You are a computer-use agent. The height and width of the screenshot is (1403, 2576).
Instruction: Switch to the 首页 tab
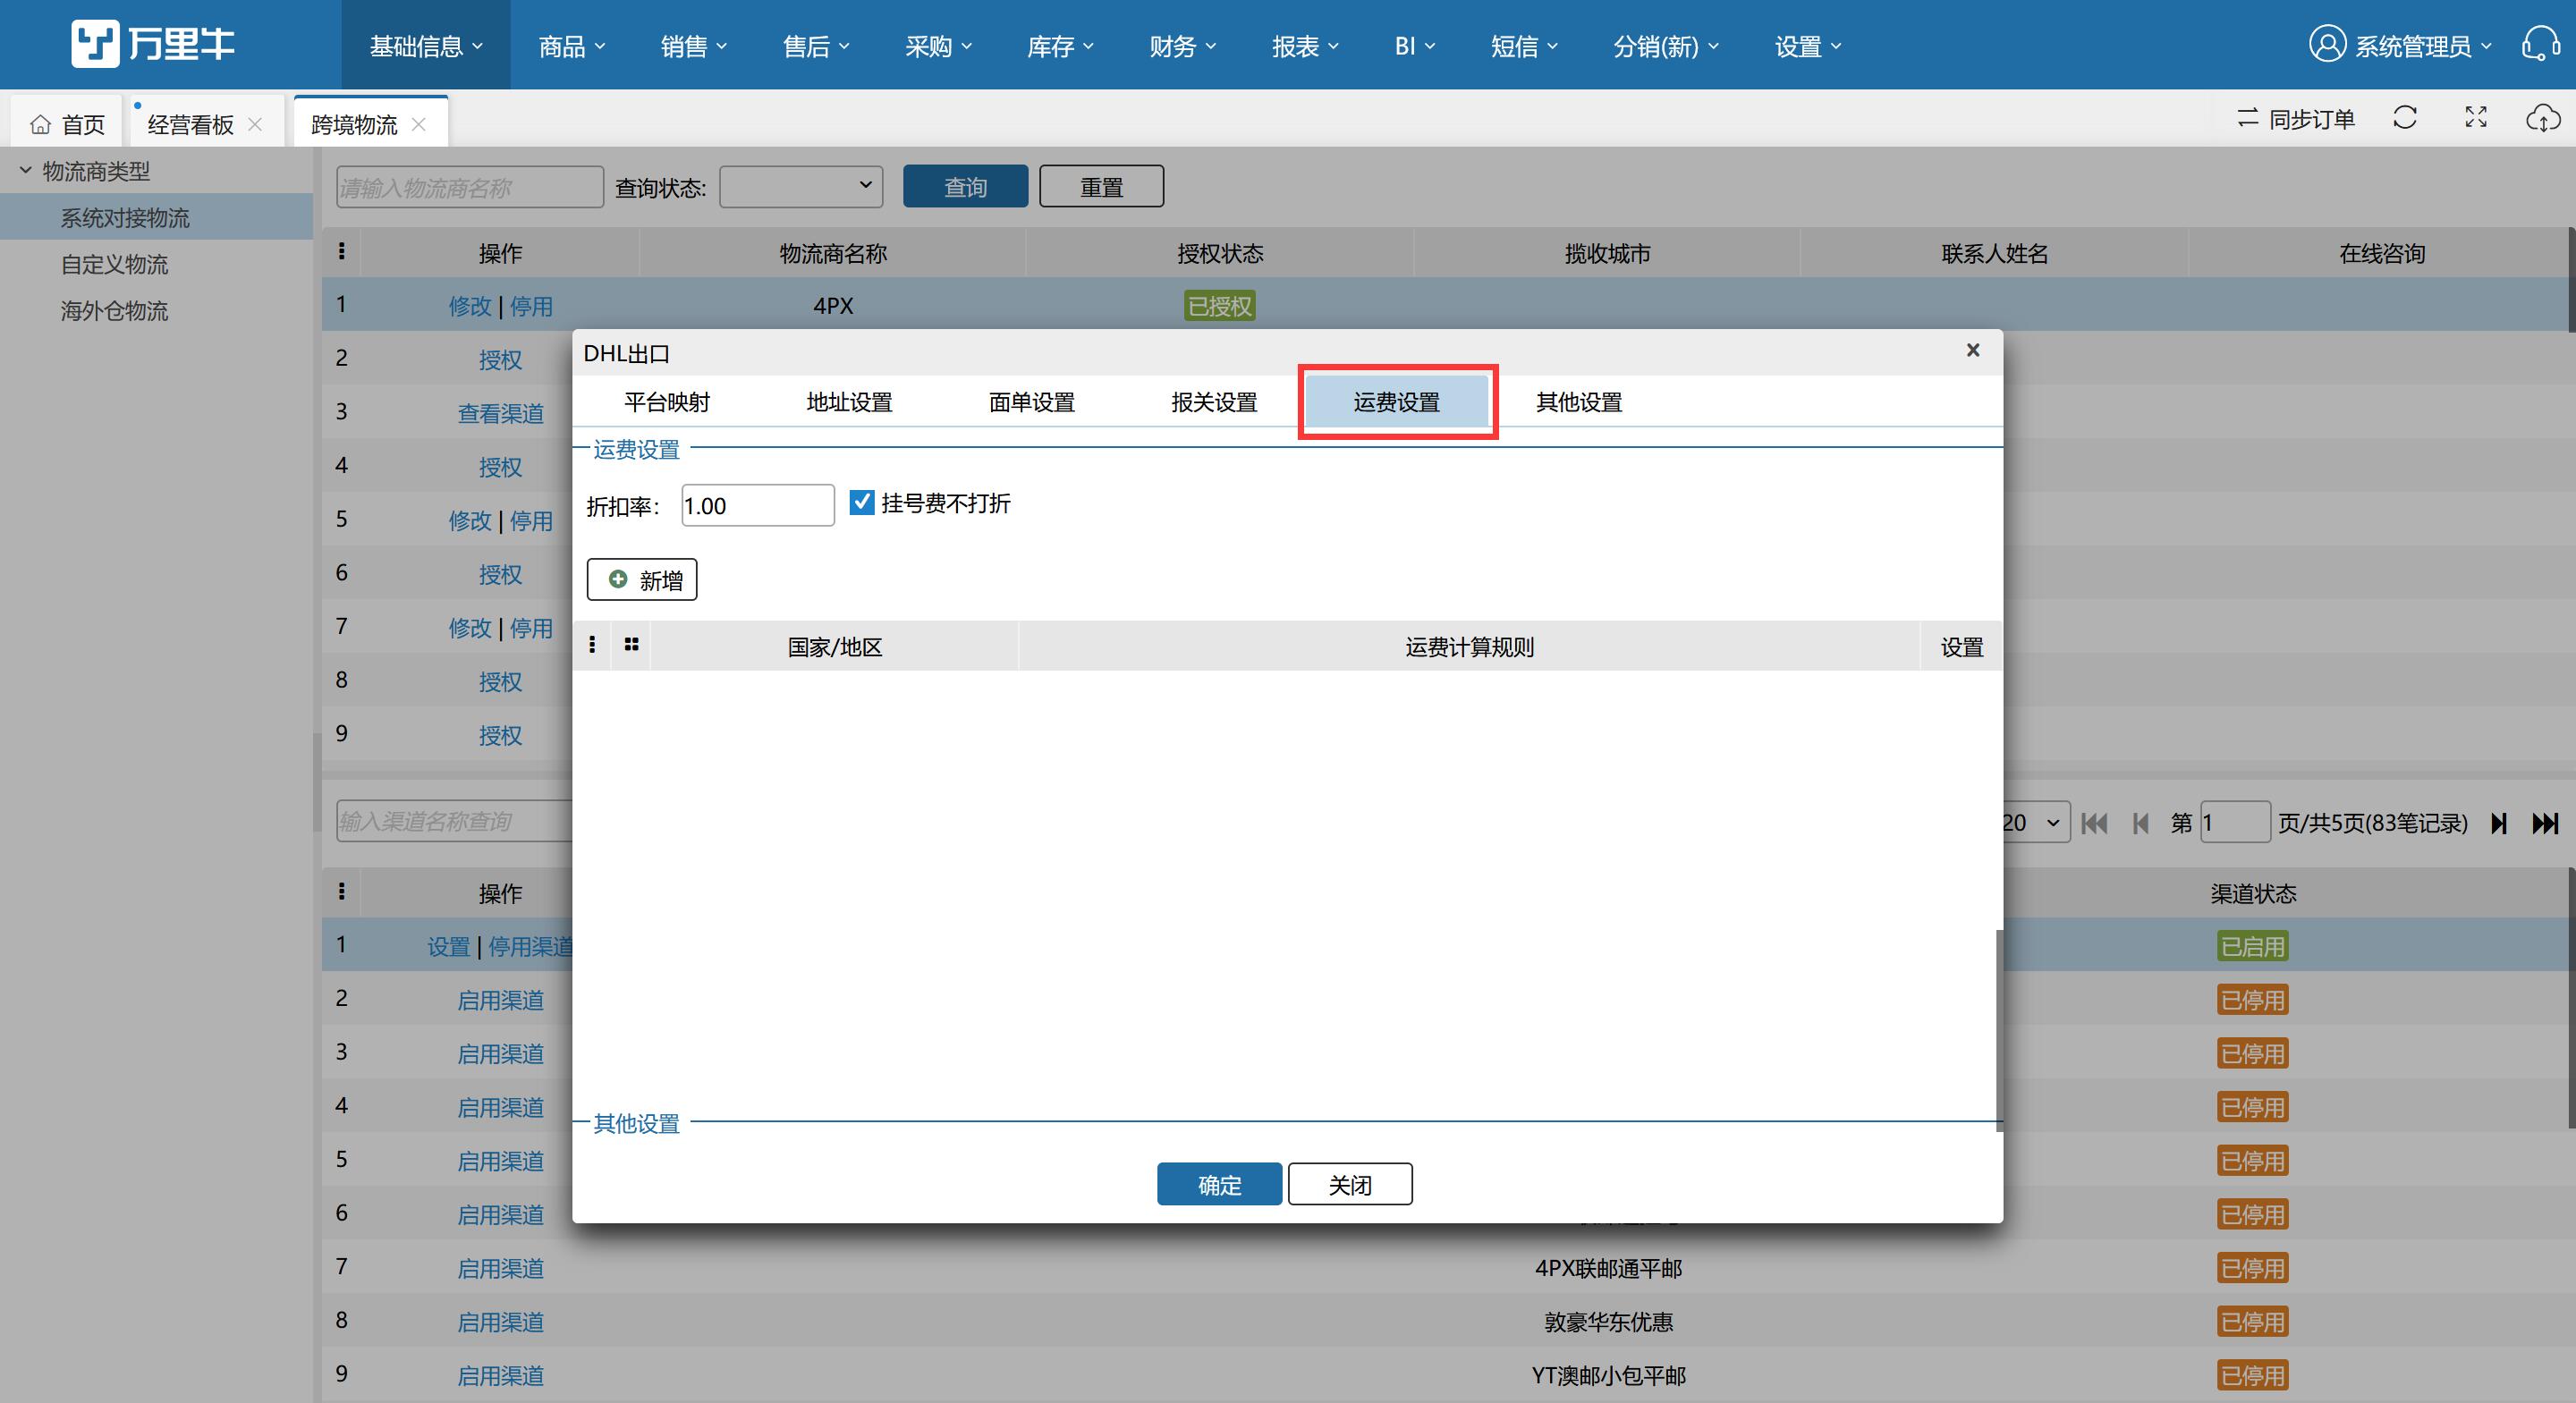67,124
